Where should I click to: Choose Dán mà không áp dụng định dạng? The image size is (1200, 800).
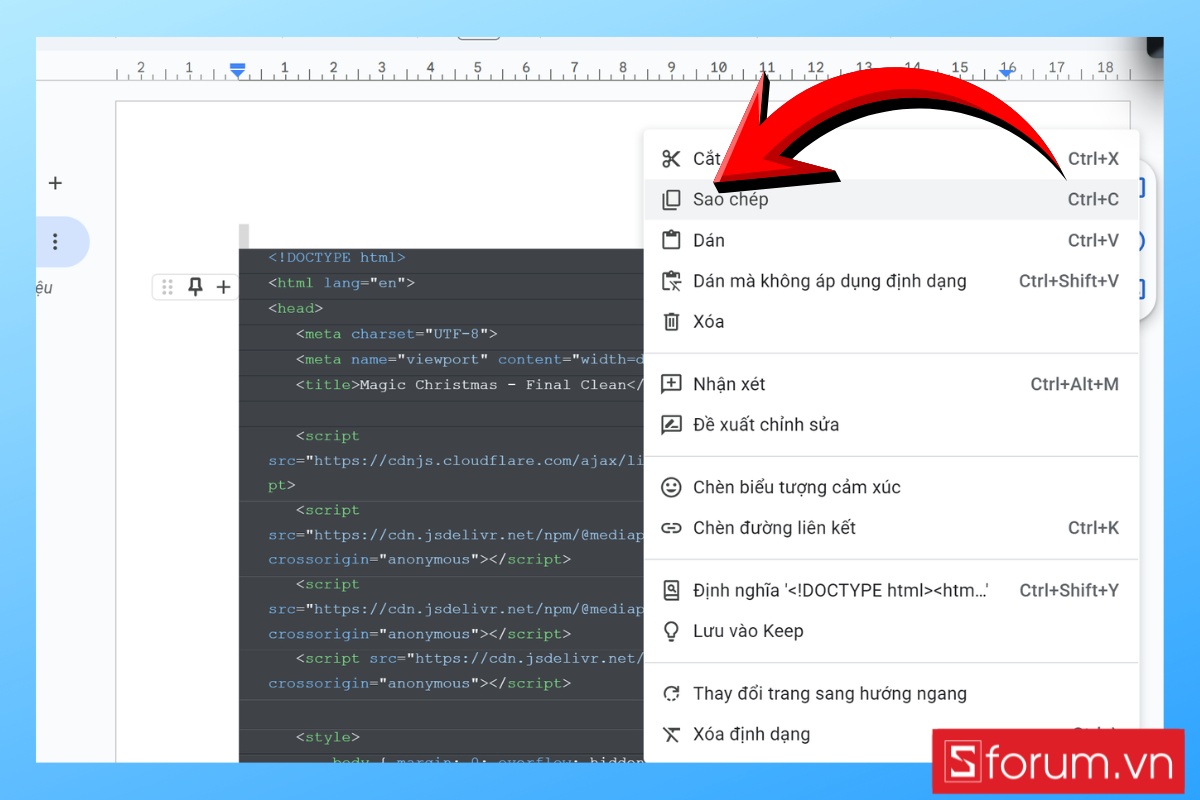click(x=830, y=281)
